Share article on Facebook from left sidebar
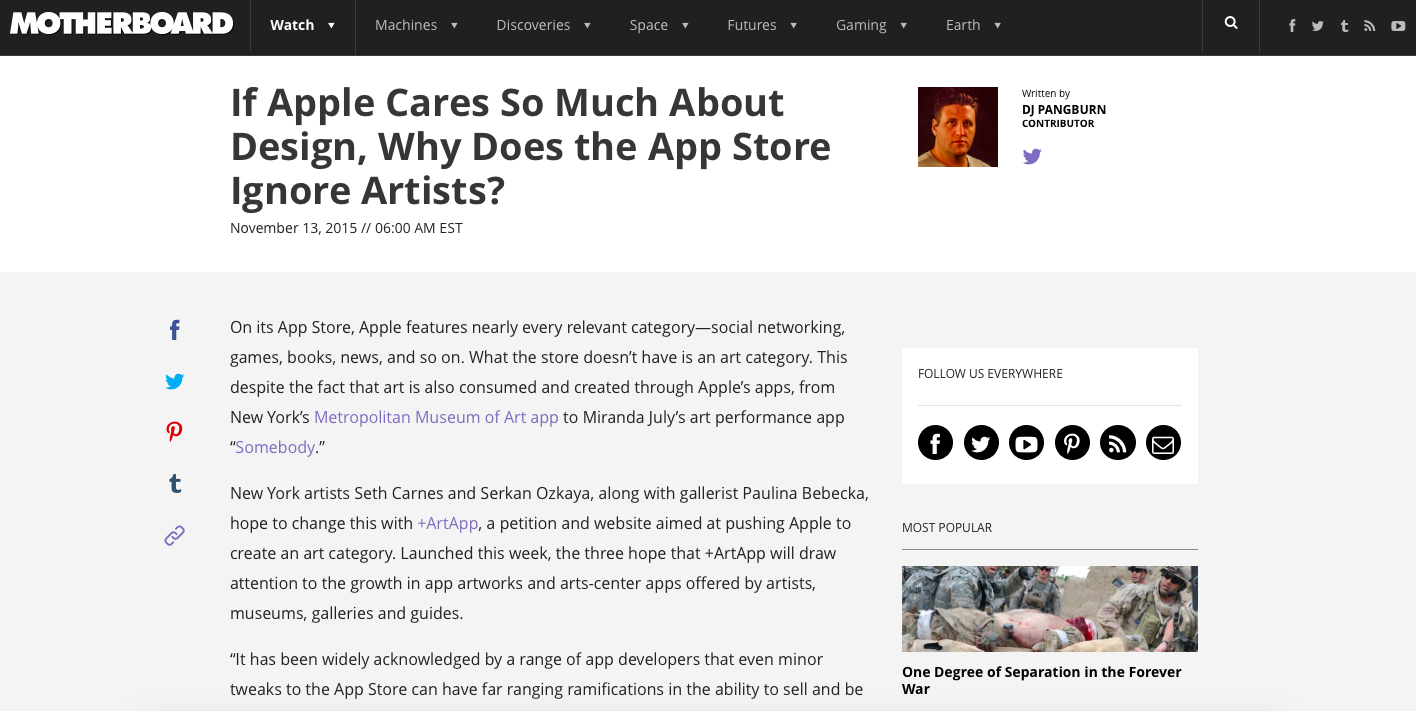Screen dimensions: 1416x711 (174, 330)
